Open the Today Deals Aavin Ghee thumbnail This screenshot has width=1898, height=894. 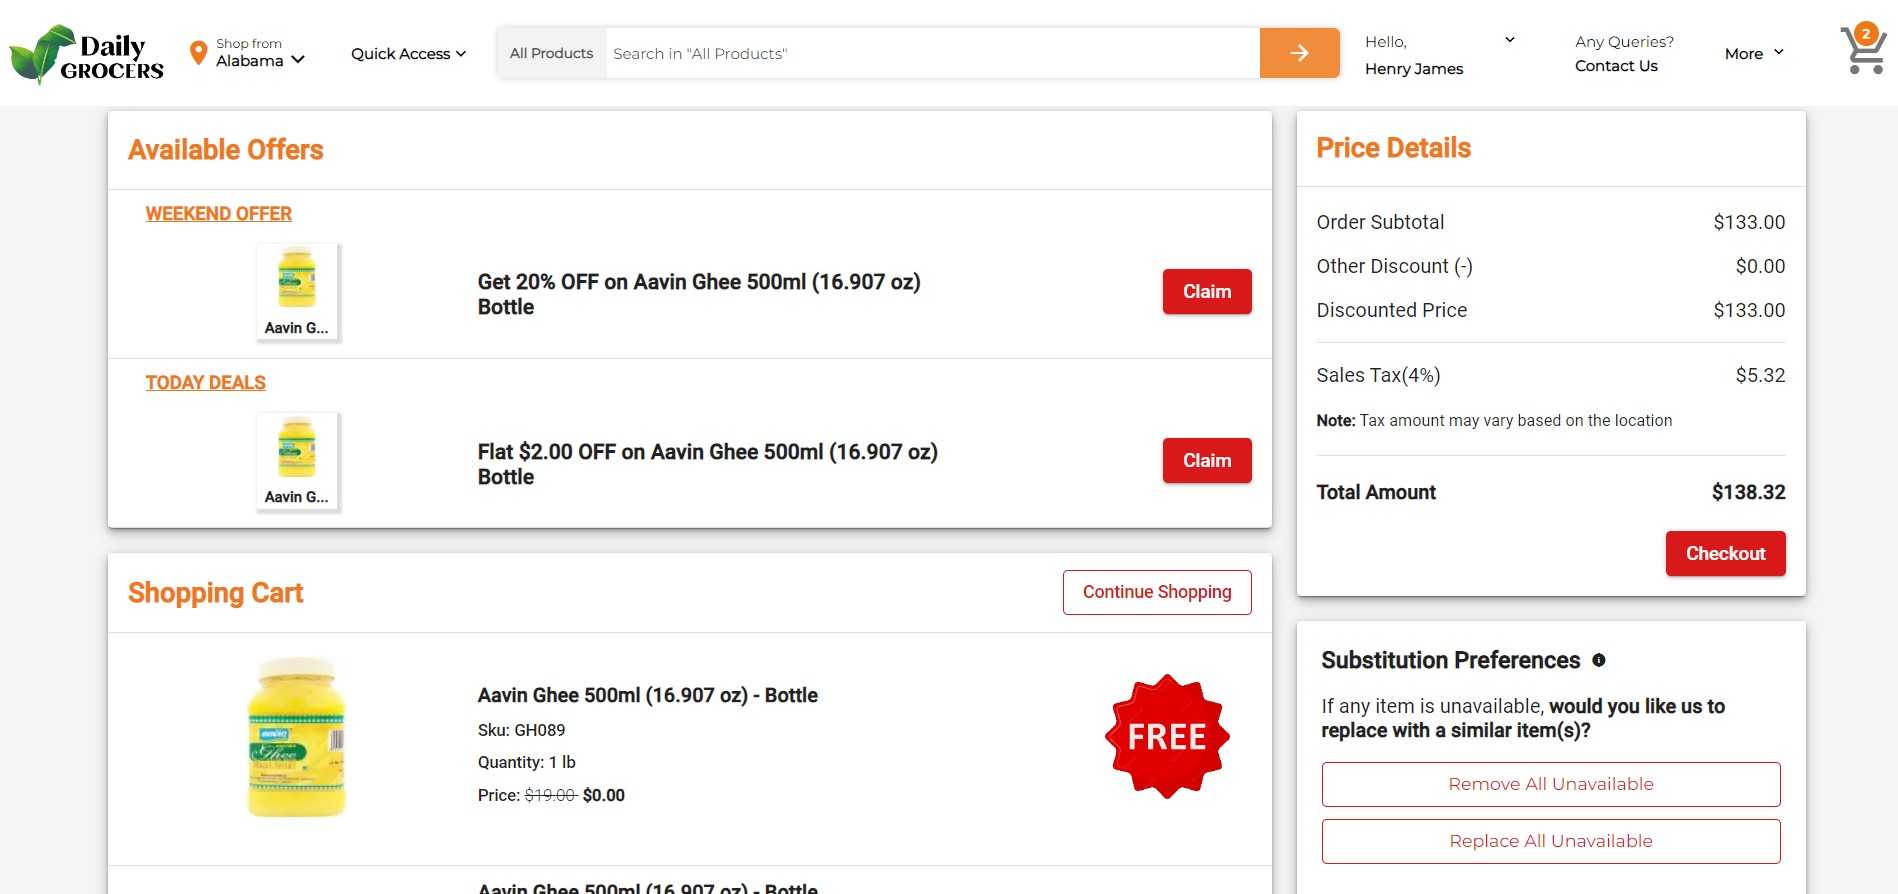coord(297,460)
